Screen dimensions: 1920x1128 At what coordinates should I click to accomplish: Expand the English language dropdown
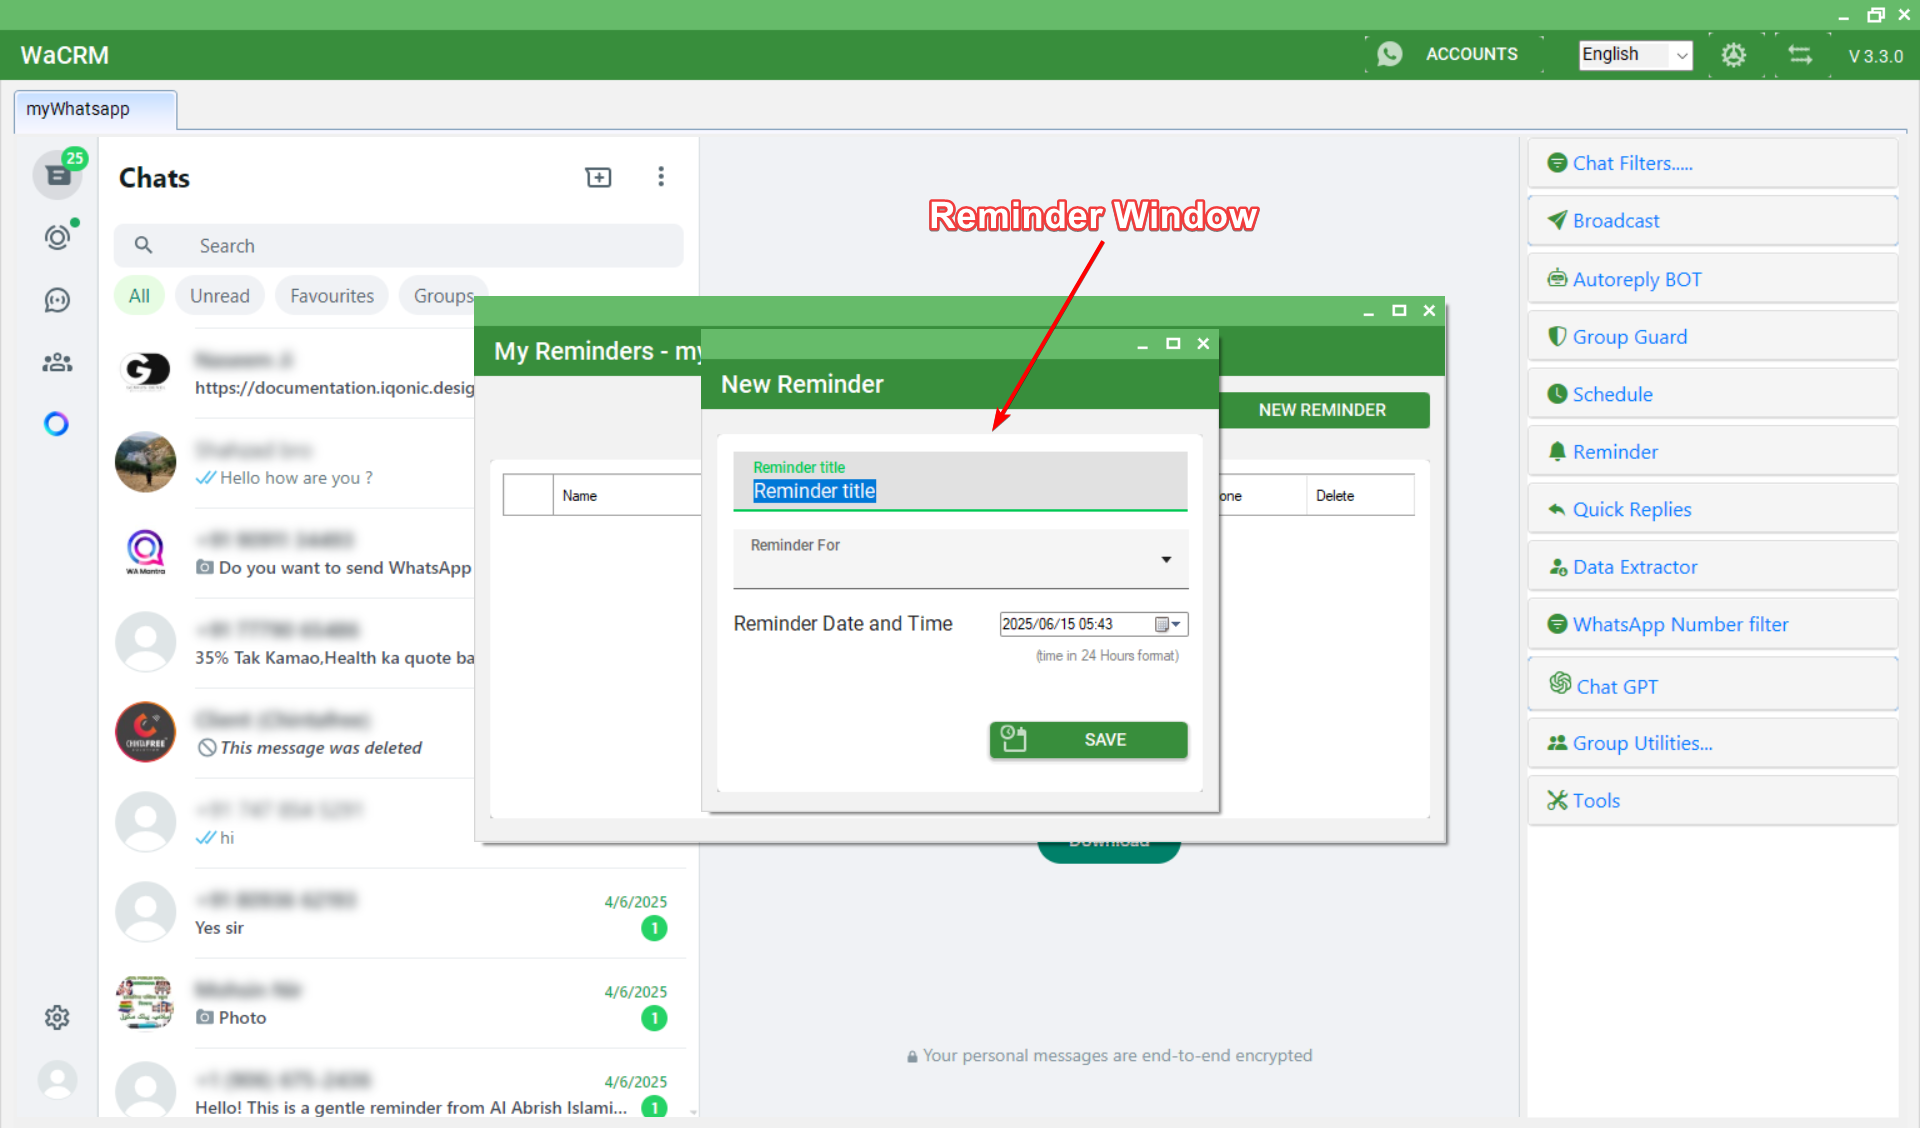point(1682,55)
